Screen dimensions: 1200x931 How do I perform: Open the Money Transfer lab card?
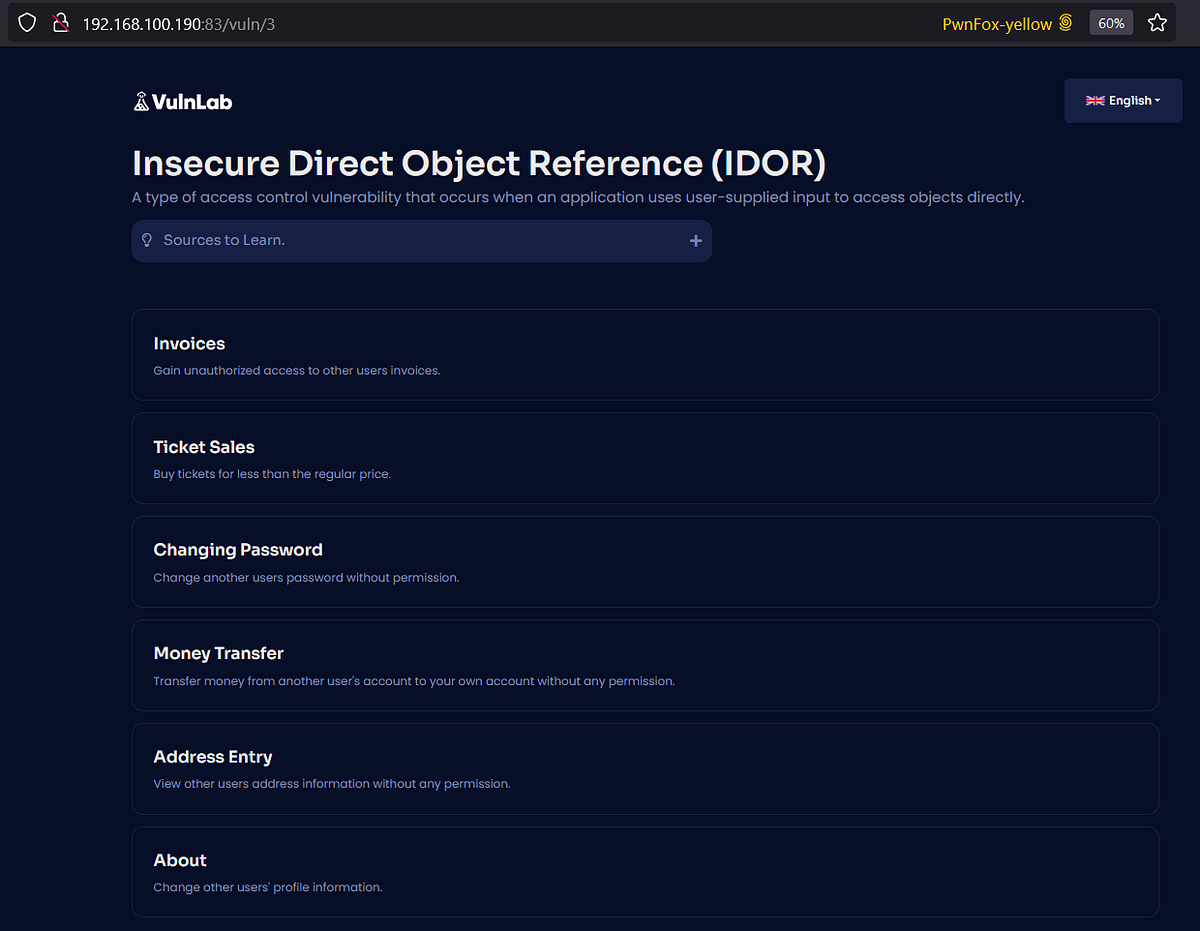point(645,665)
